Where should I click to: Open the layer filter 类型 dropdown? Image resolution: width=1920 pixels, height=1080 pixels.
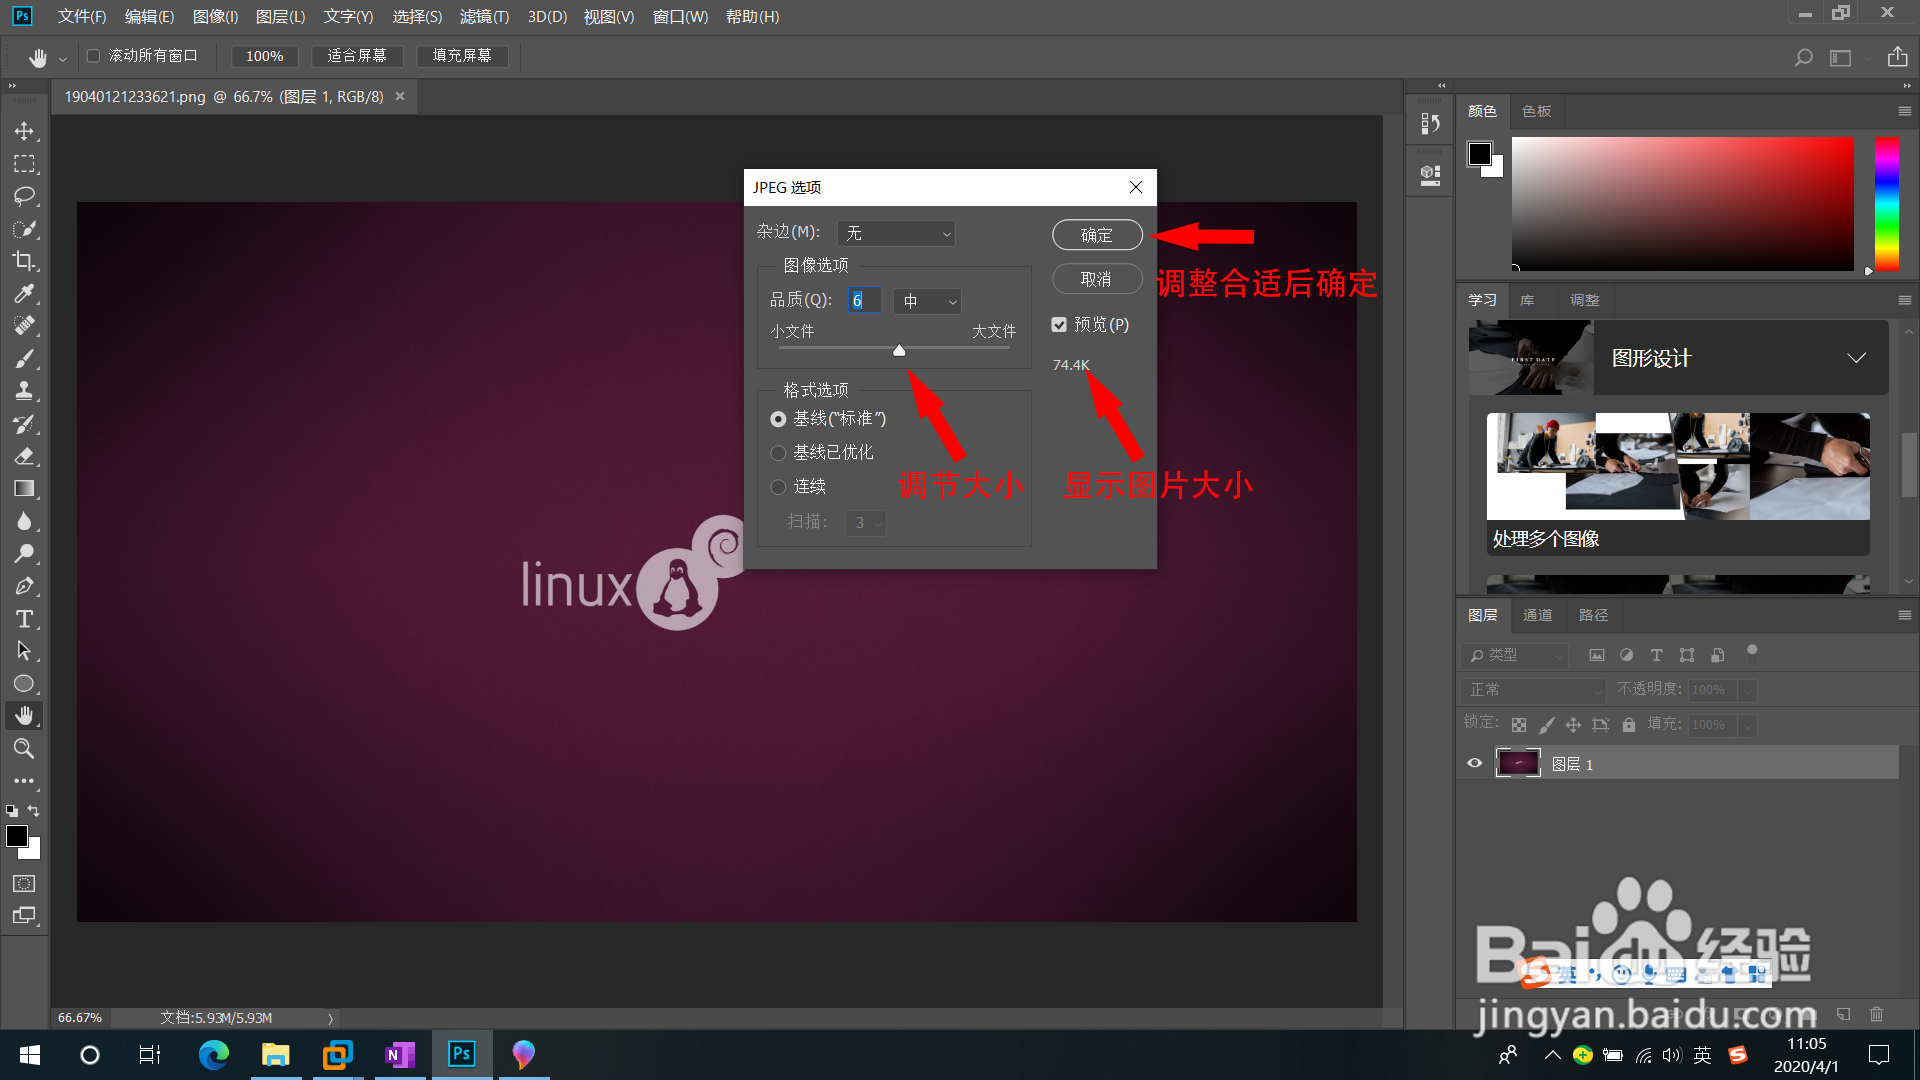click(1515, 655)
